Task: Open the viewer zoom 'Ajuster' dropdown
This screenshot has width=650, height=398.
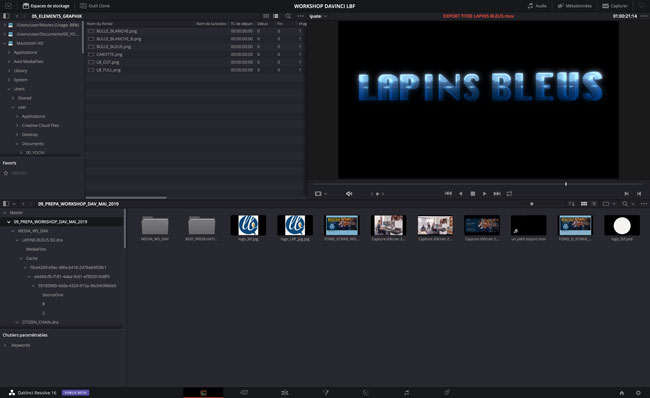Action: pos(318,16)
